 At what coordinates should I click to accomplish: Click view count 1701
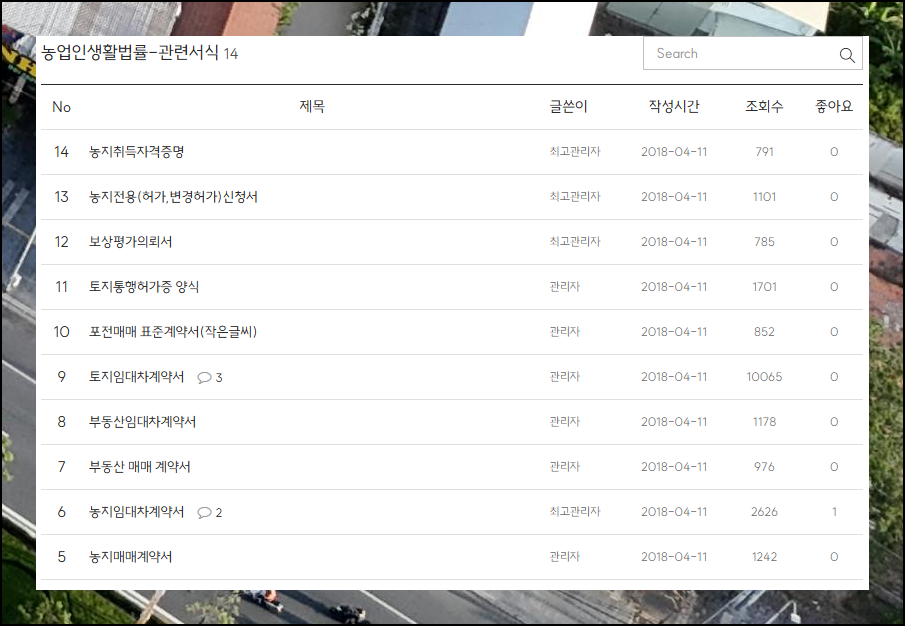pos(764,287)
